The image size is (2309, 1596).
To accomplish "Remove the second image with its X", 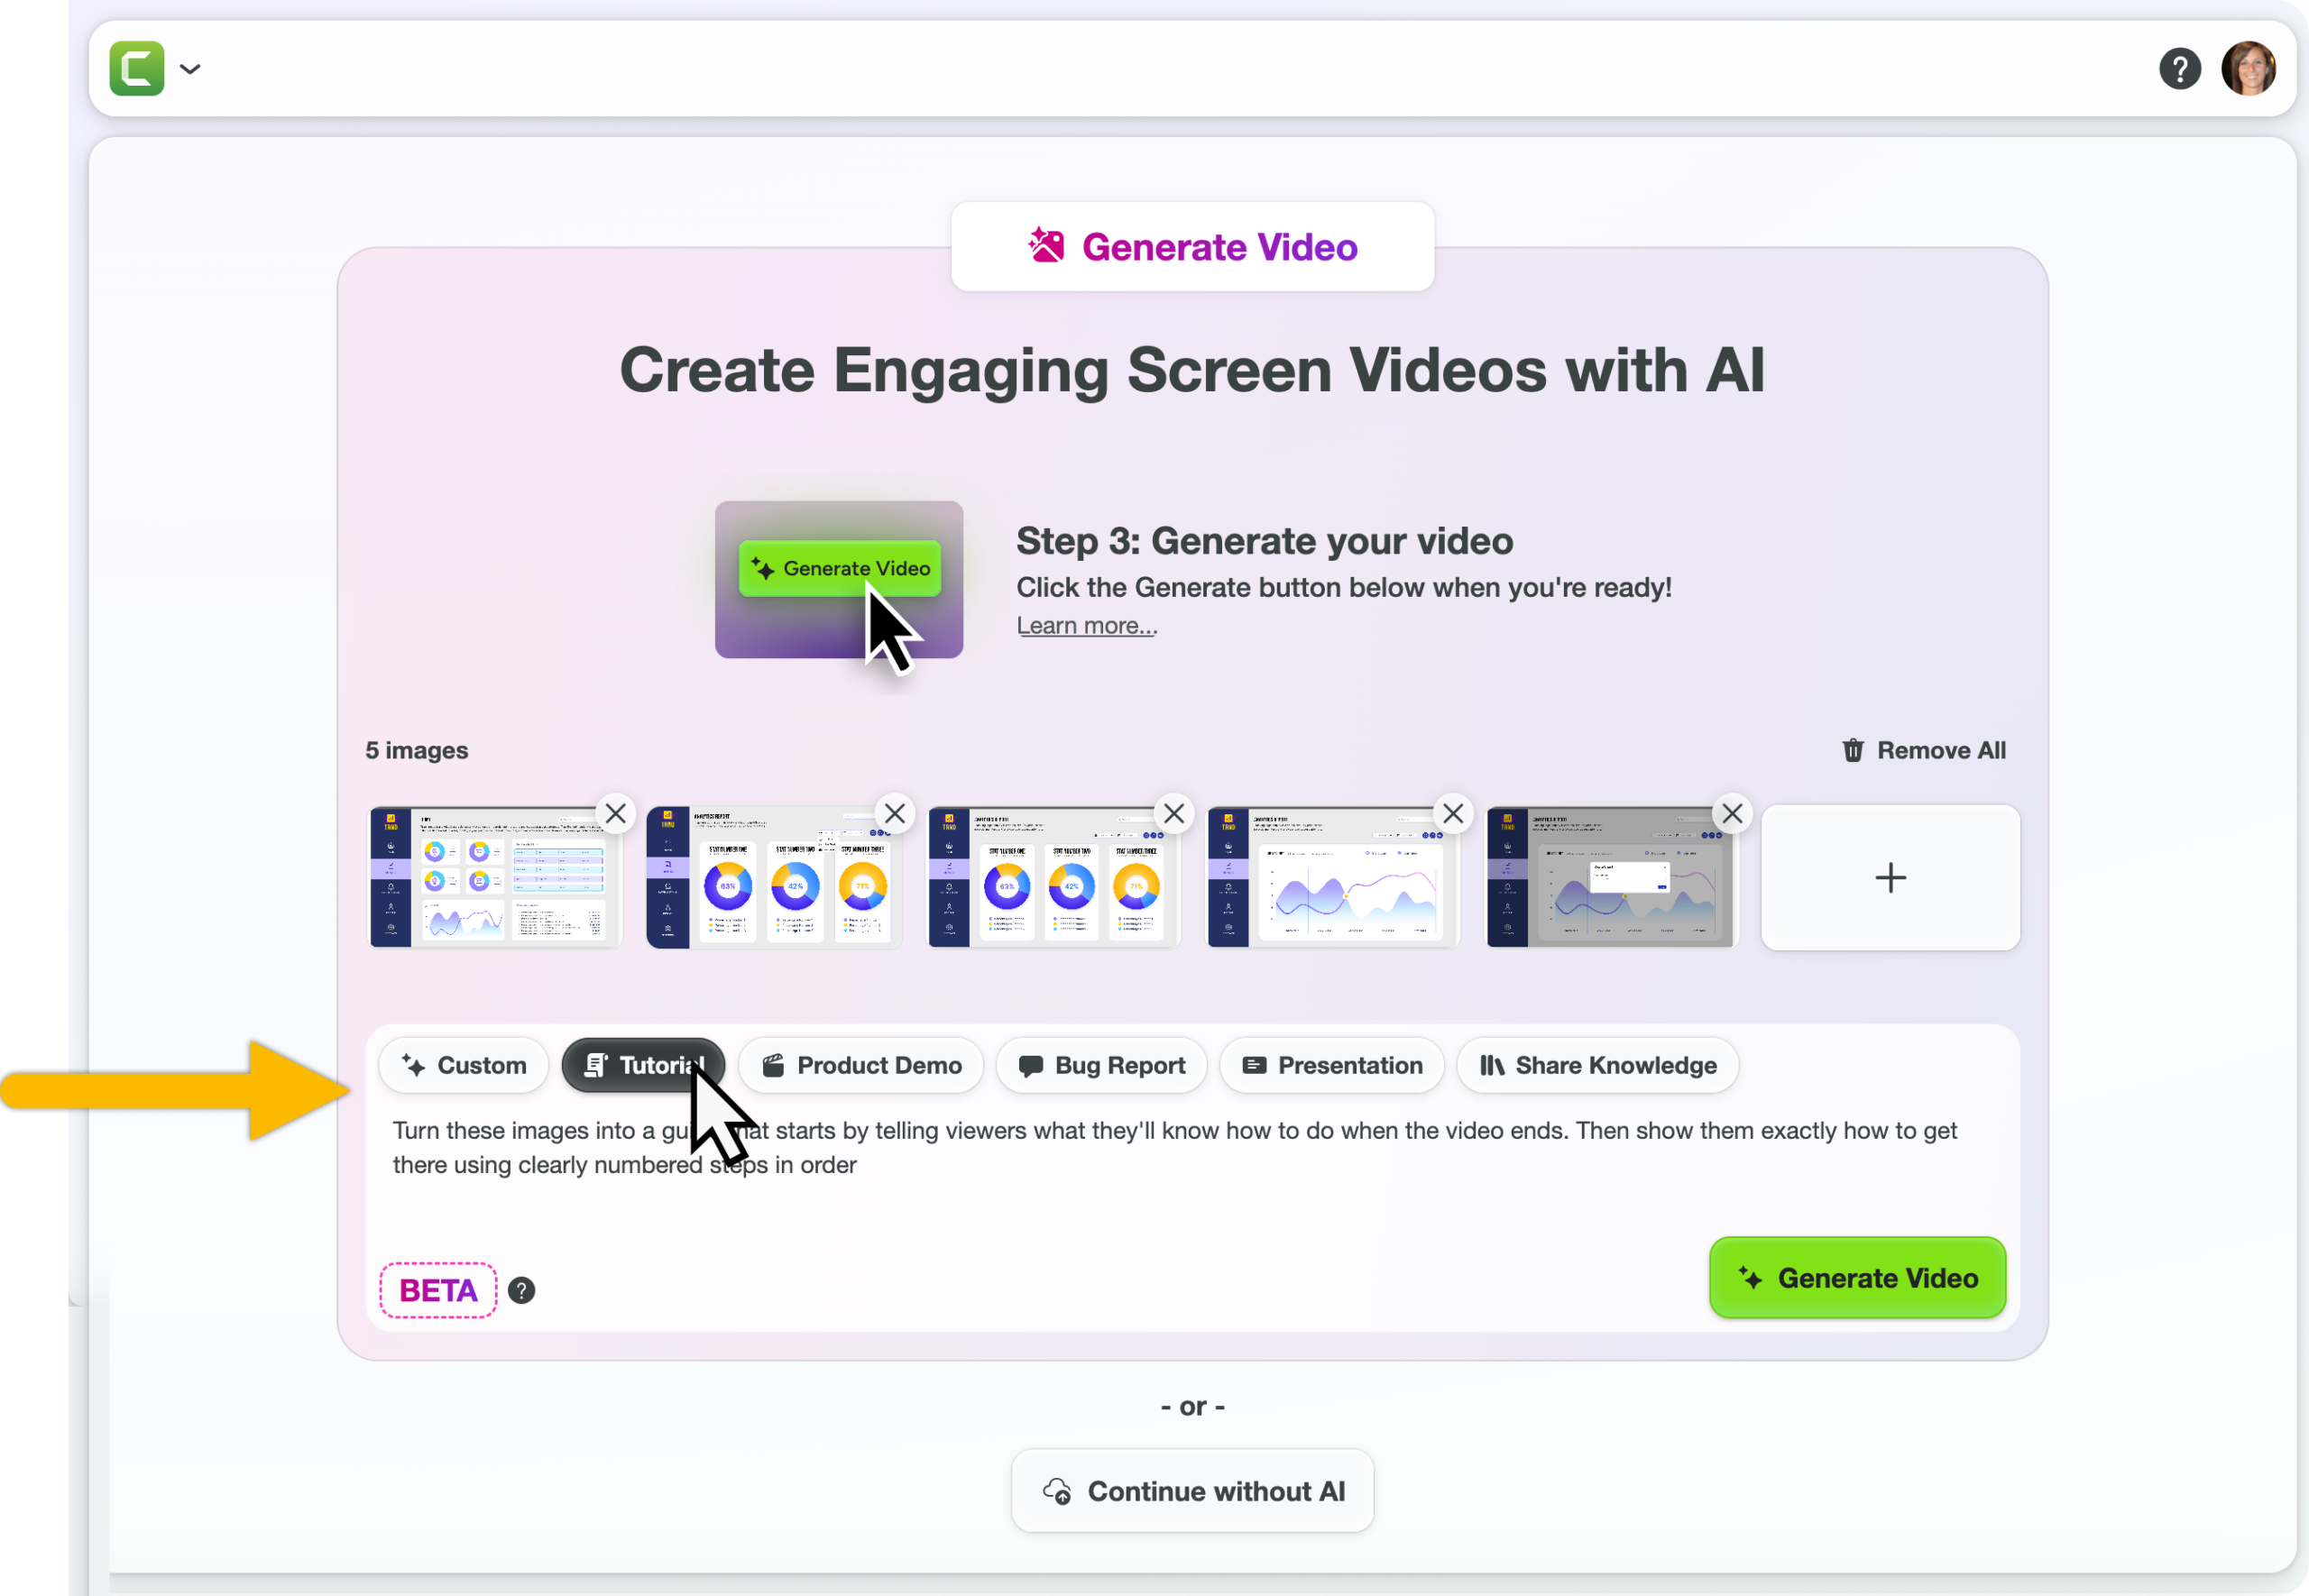I will pos(895,814).
